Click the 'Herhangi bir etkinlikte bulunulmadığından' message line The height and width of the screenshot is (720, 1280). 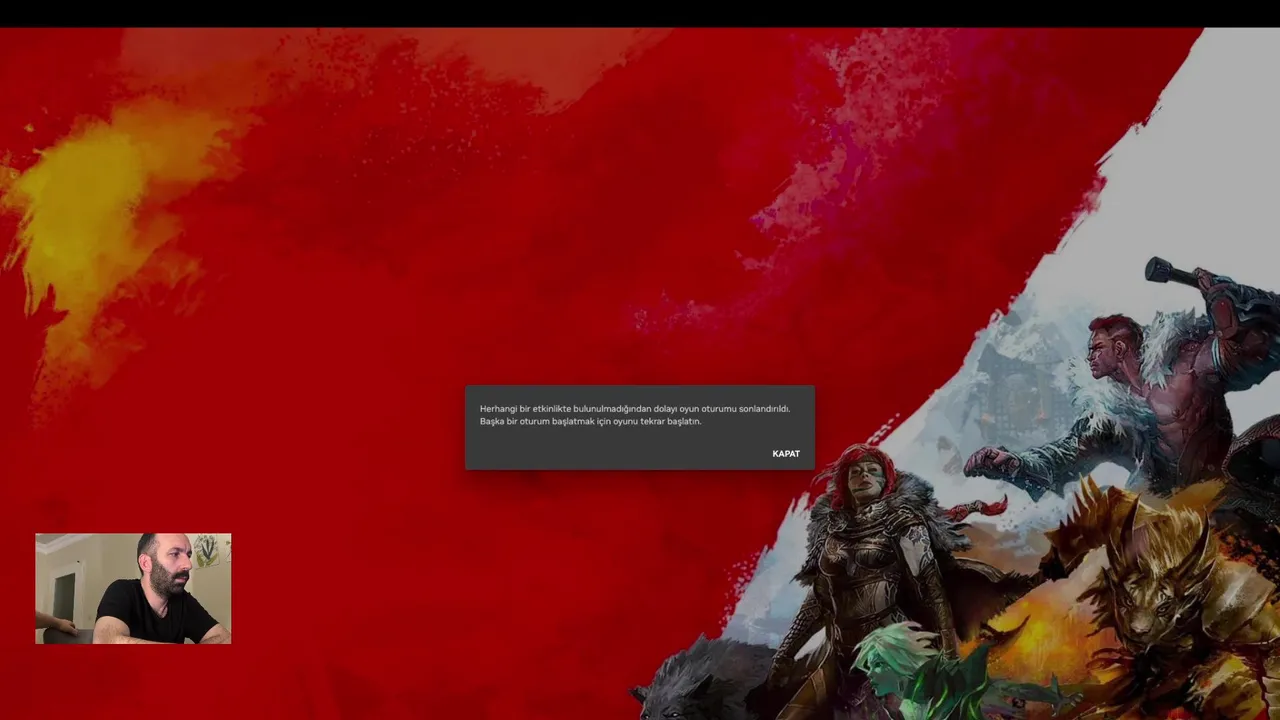[x=635, y=409]
